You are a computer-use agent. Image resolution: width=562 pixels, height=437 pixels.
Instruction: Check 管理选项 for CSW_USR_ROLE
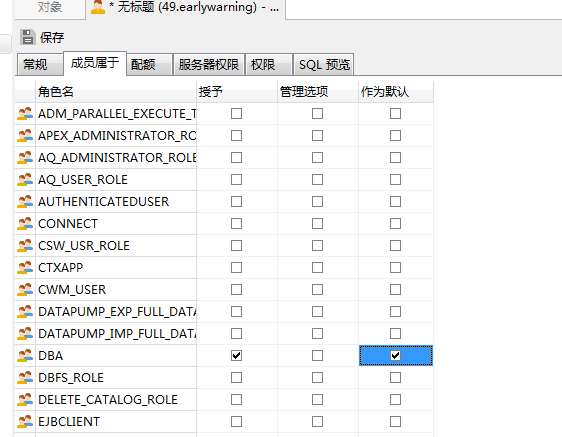click(317, 246)
